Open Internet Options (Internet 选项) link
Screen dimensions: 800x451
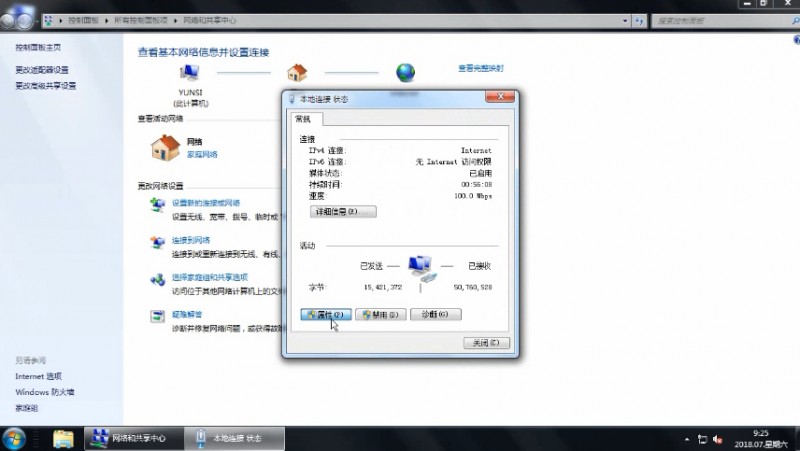pyautogui.click(x=38, y=377)
